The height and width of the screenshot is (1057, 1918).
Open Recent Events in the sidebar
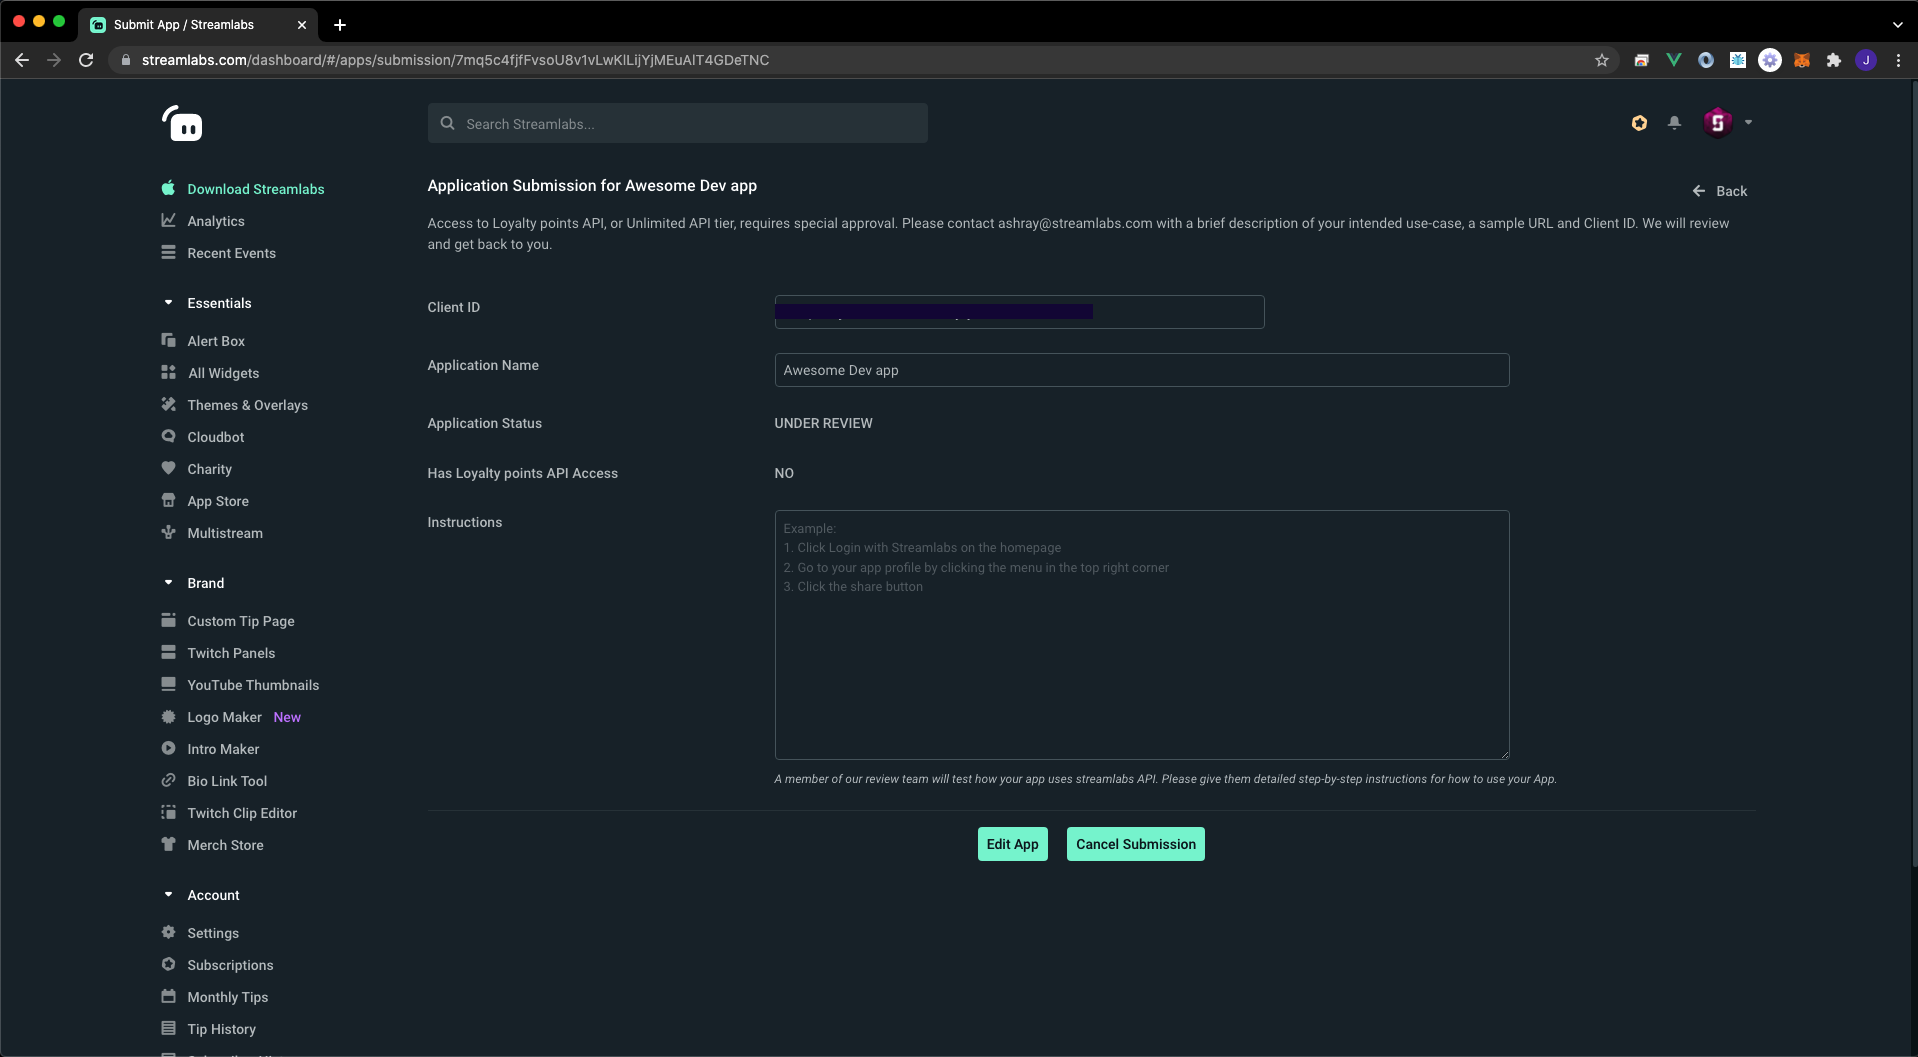point(231,253)
